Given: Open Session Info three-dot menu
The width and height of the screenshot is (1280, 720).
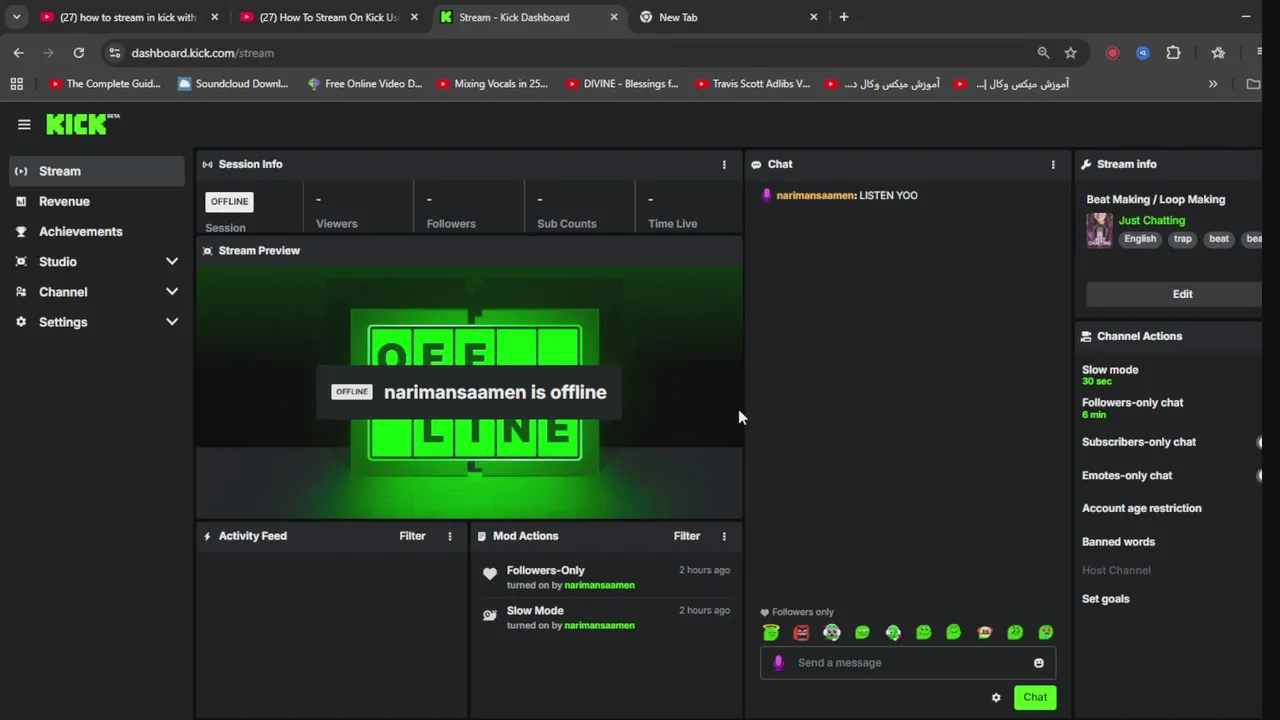Looking at the screenshot, I should (x=724, y=164).
